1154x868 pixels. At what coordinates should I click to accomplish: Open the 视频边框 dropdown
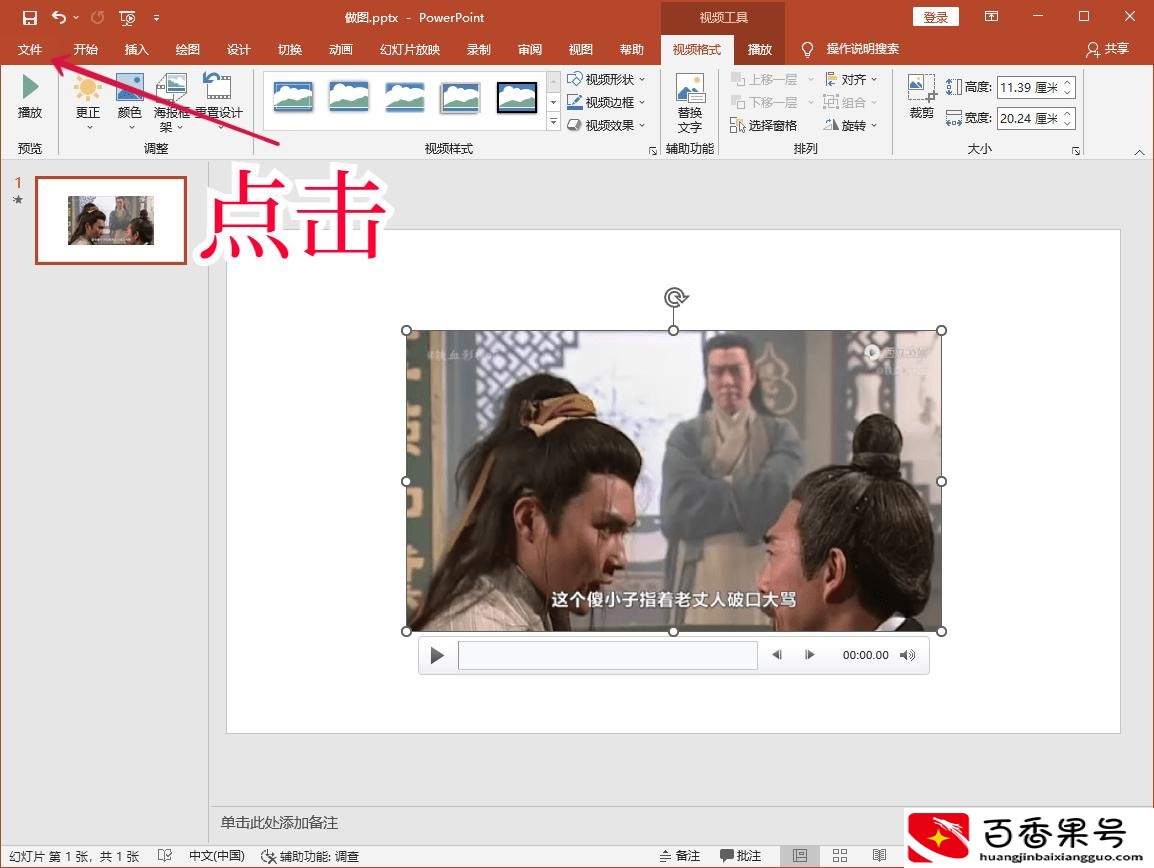click(x=606, y=102)
